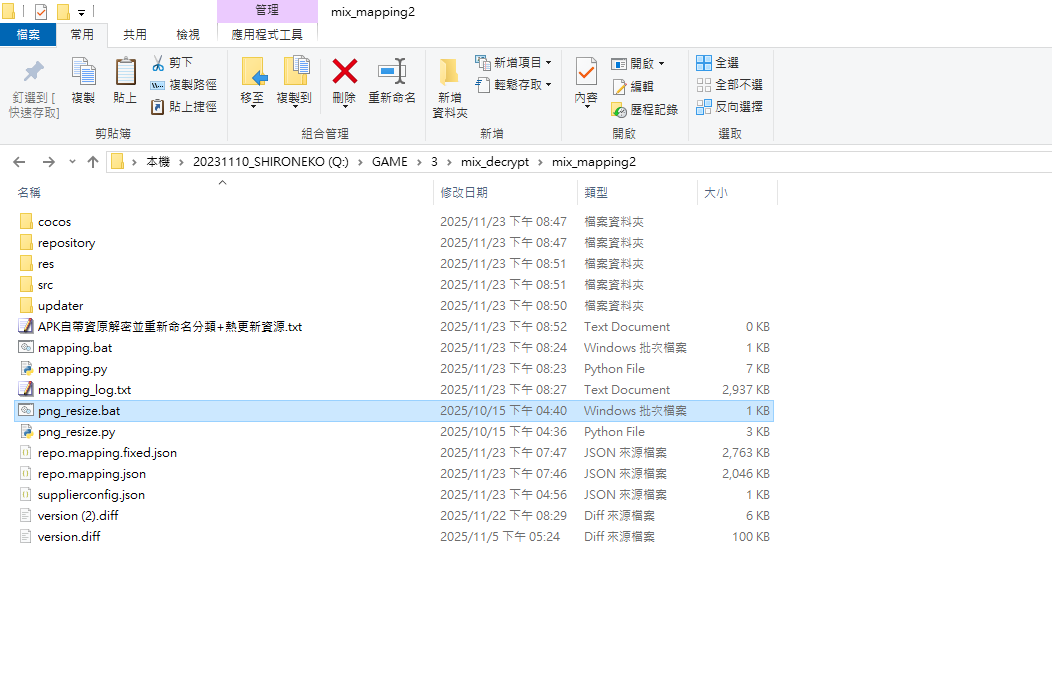Click 反向選擇 to invert selection
This screenshot has height=676, width=1052.
click(x=729, y=106)
